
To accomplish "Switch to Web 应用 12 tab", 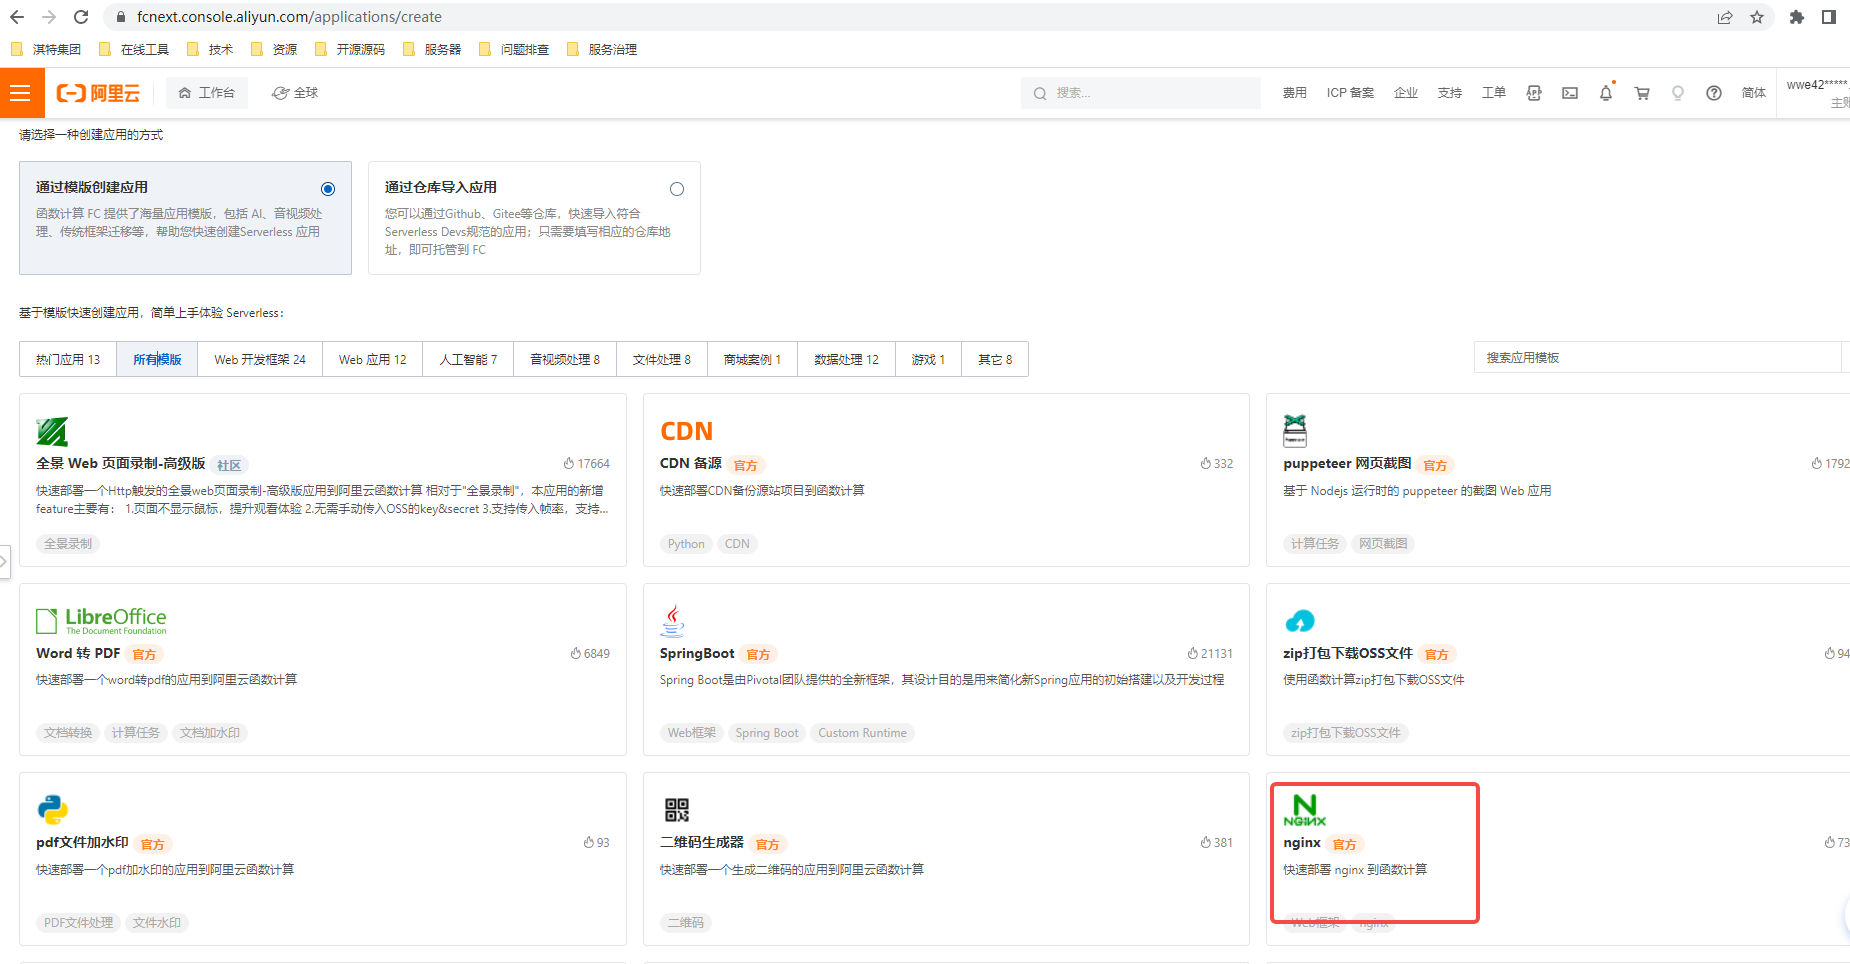I will pyautogui.click(x=372, y=359).
